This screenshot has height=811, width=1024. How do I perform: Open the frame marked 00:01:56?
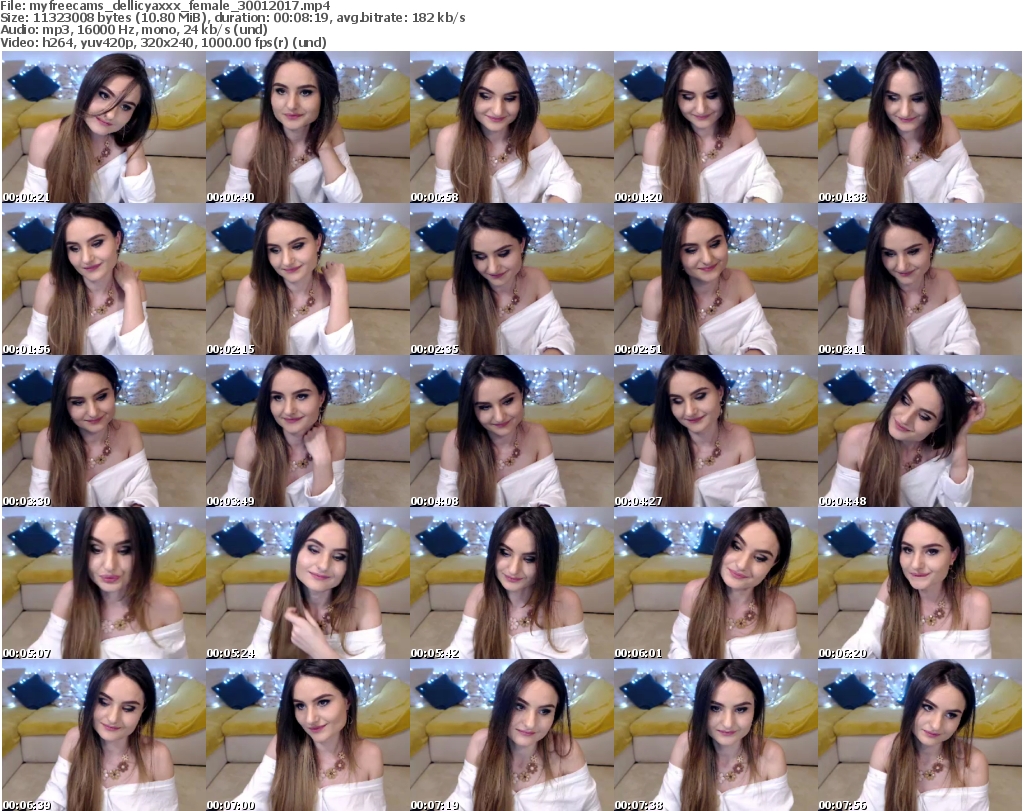(103, 280)
